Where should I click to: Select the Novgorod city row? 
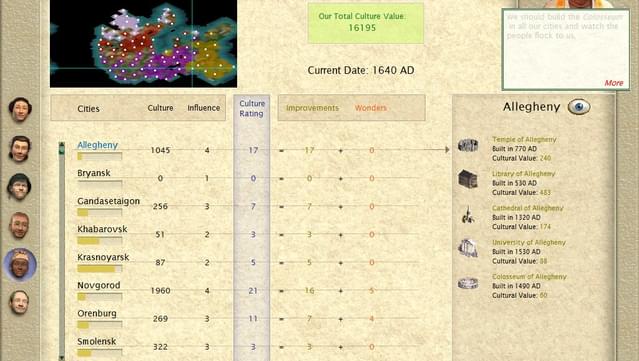coord(248,291)
